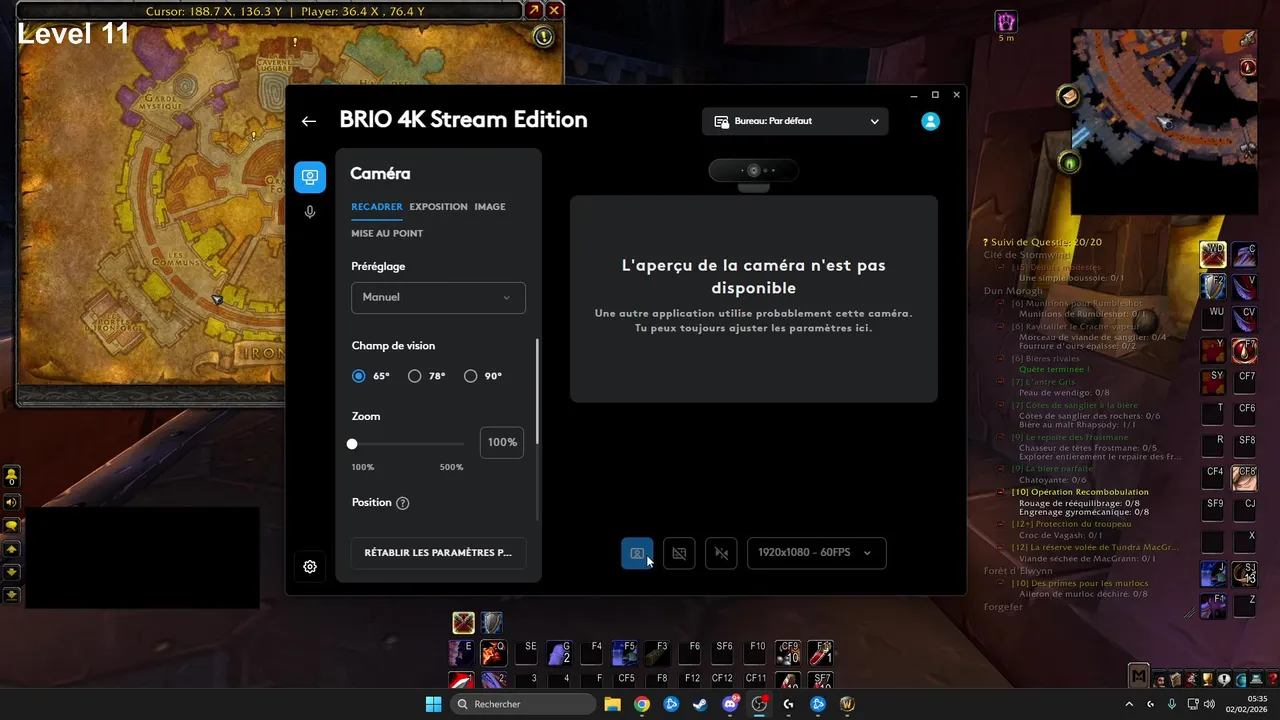Collapse the L'antre Gris quest entry
1280x720 pixels.
pyautogui.click(x=1002, y=382)
